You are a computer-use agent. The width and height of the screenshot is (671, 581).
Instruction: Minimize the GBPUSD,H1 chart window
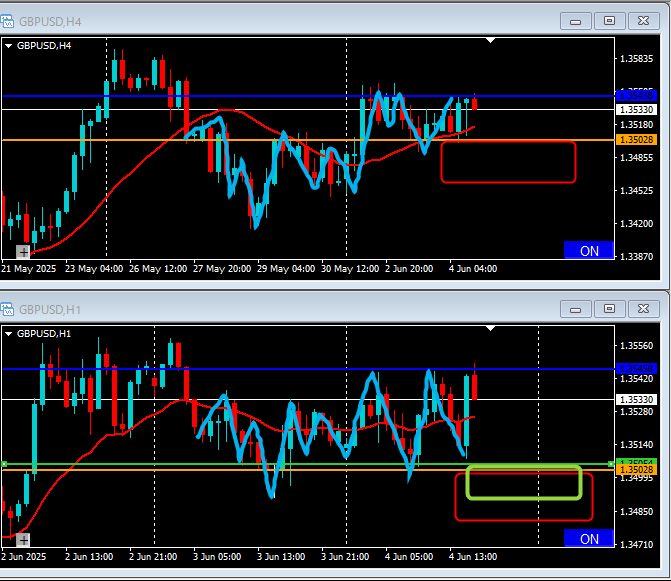coord(576,309)
